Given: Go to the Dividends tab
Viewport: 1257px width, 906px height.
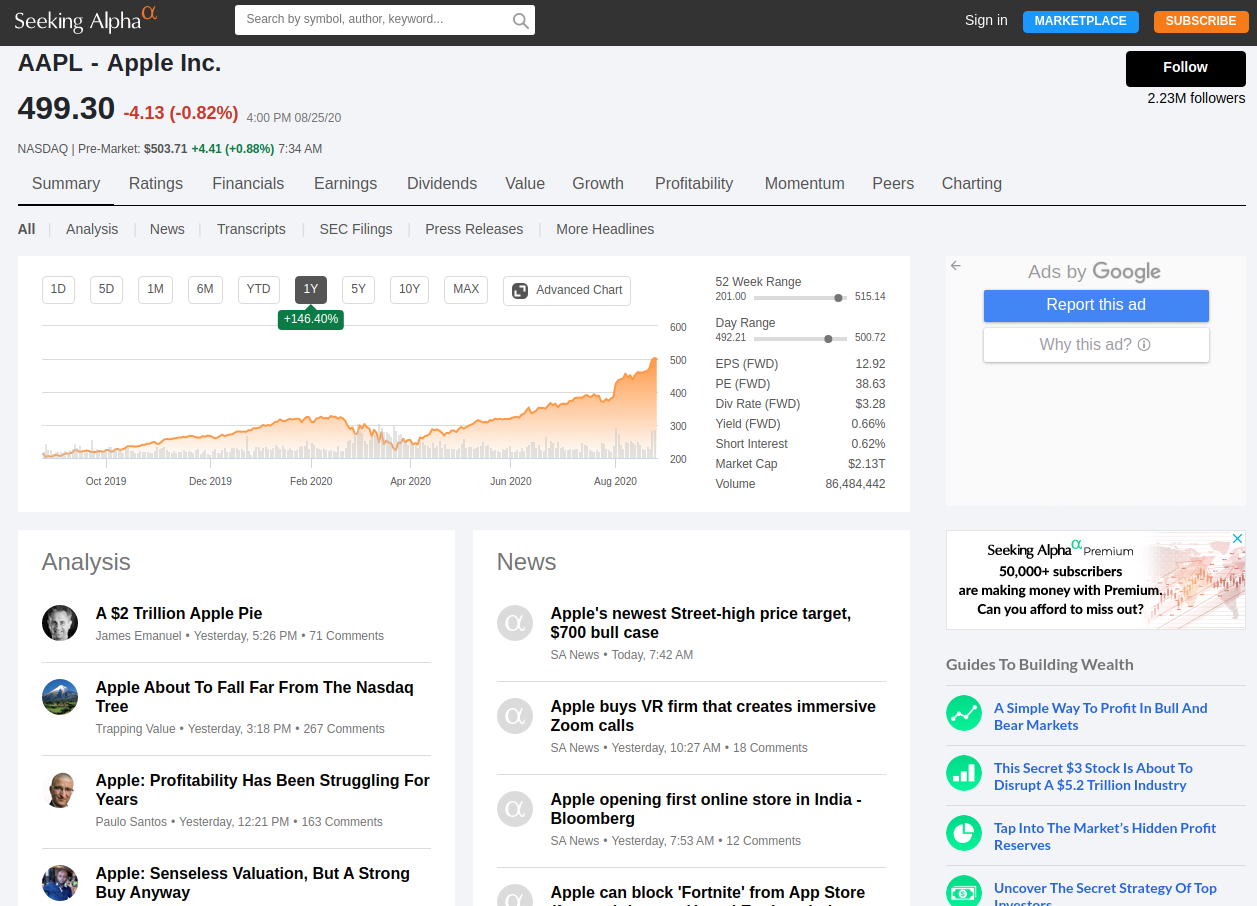Looking at the screenshot, I should point(442,184).
